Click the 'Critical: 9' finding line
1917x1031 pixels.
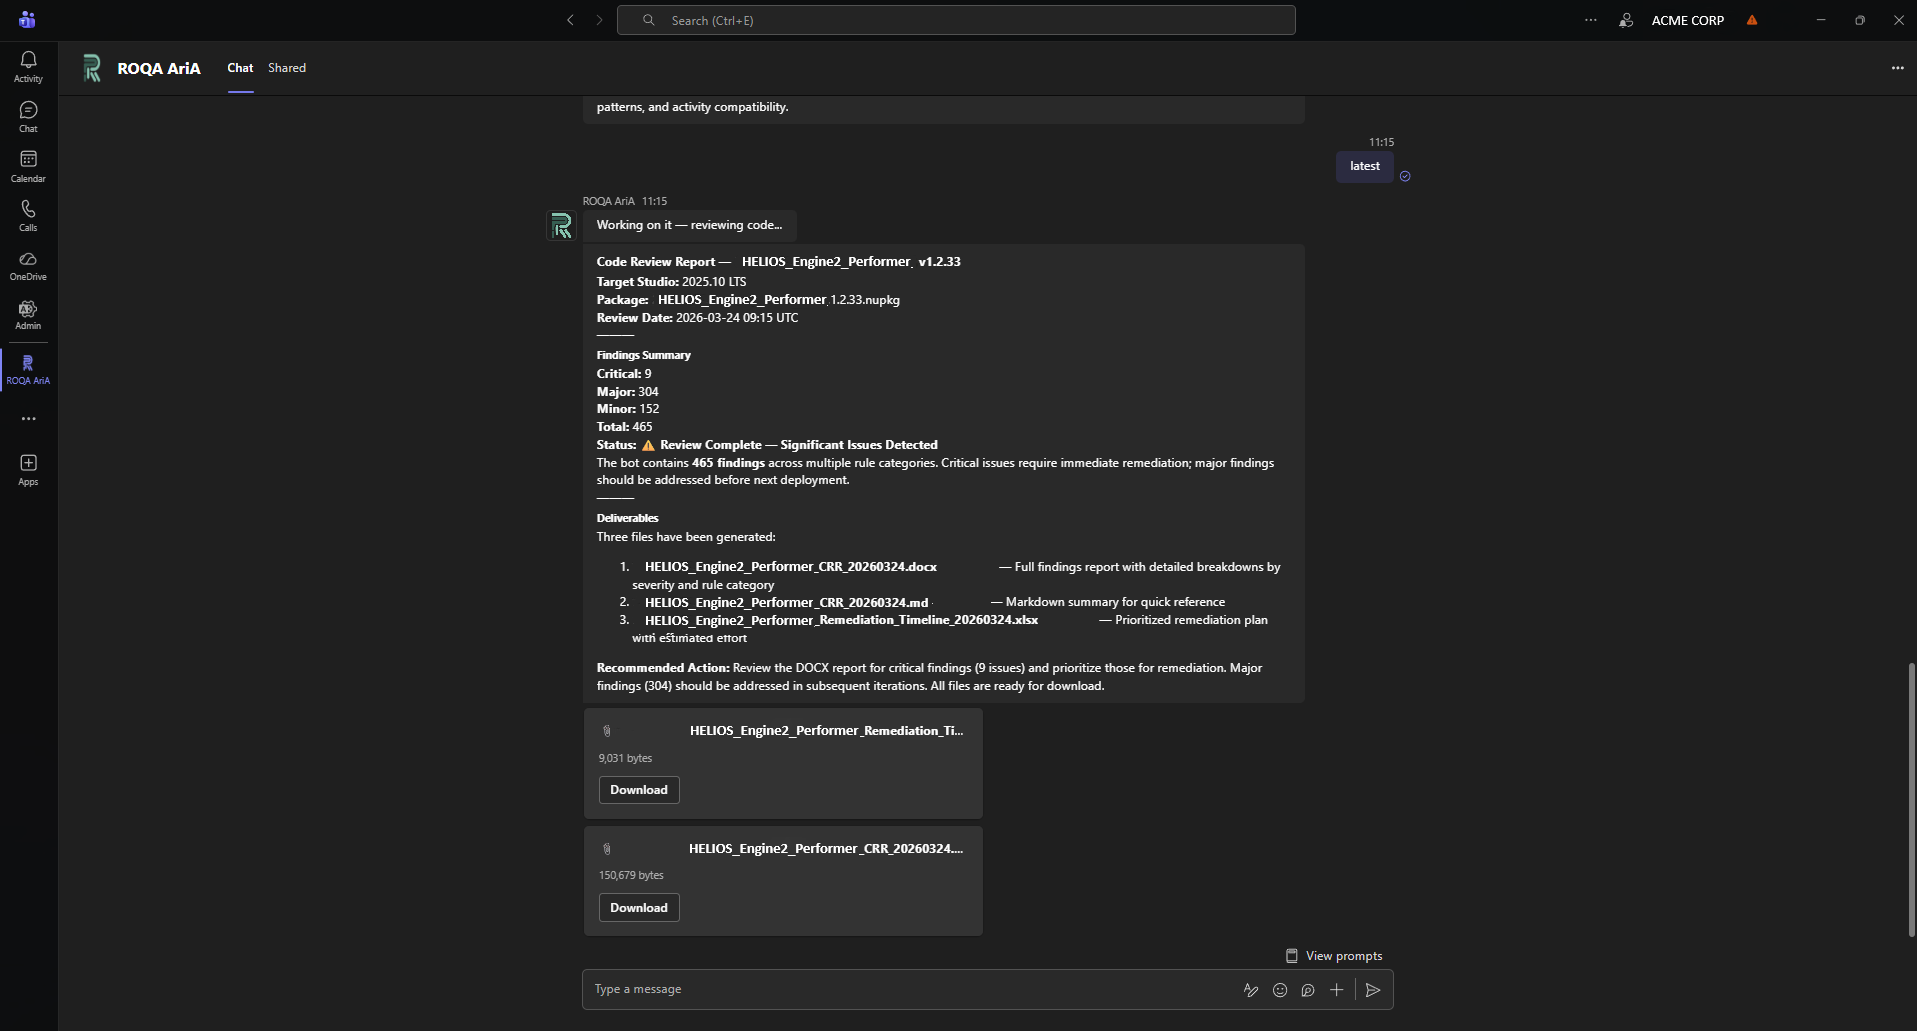tap(624, 374)
